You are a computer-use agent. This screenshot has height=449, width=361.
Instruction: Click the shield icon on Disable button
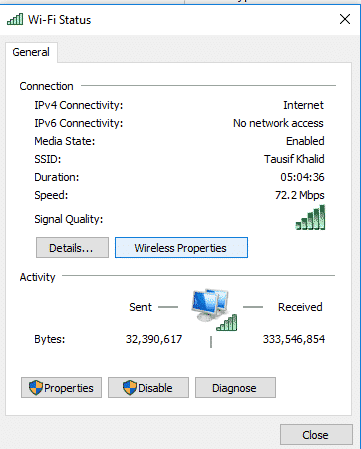130,388
